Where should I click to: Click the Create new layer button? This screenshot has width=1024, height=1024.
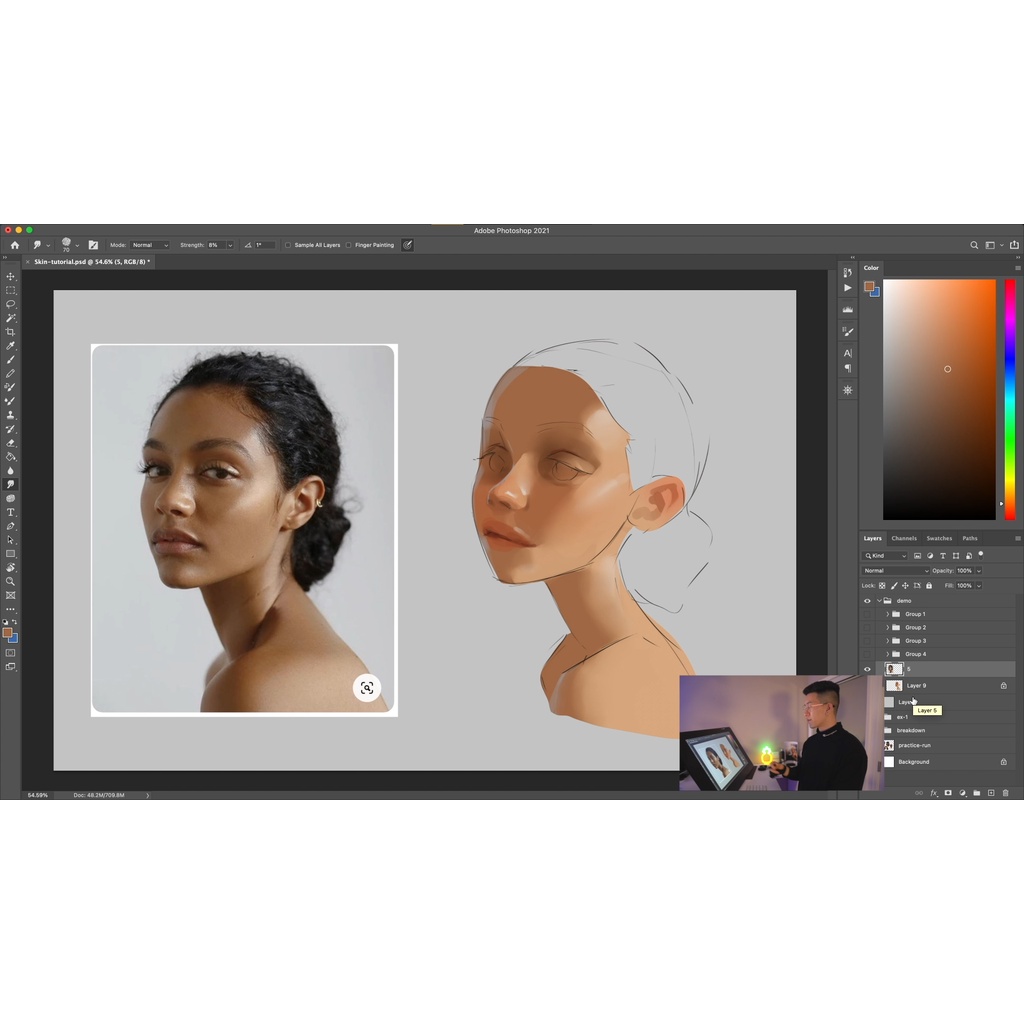(991, 792)
